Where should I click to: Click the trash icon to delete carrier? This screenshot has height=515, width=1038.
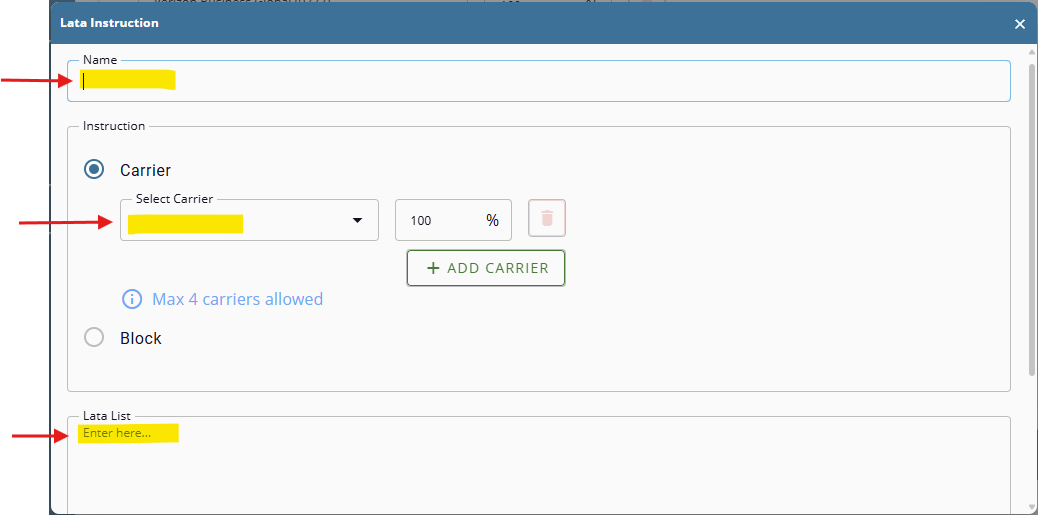click(x=546, y=219)
